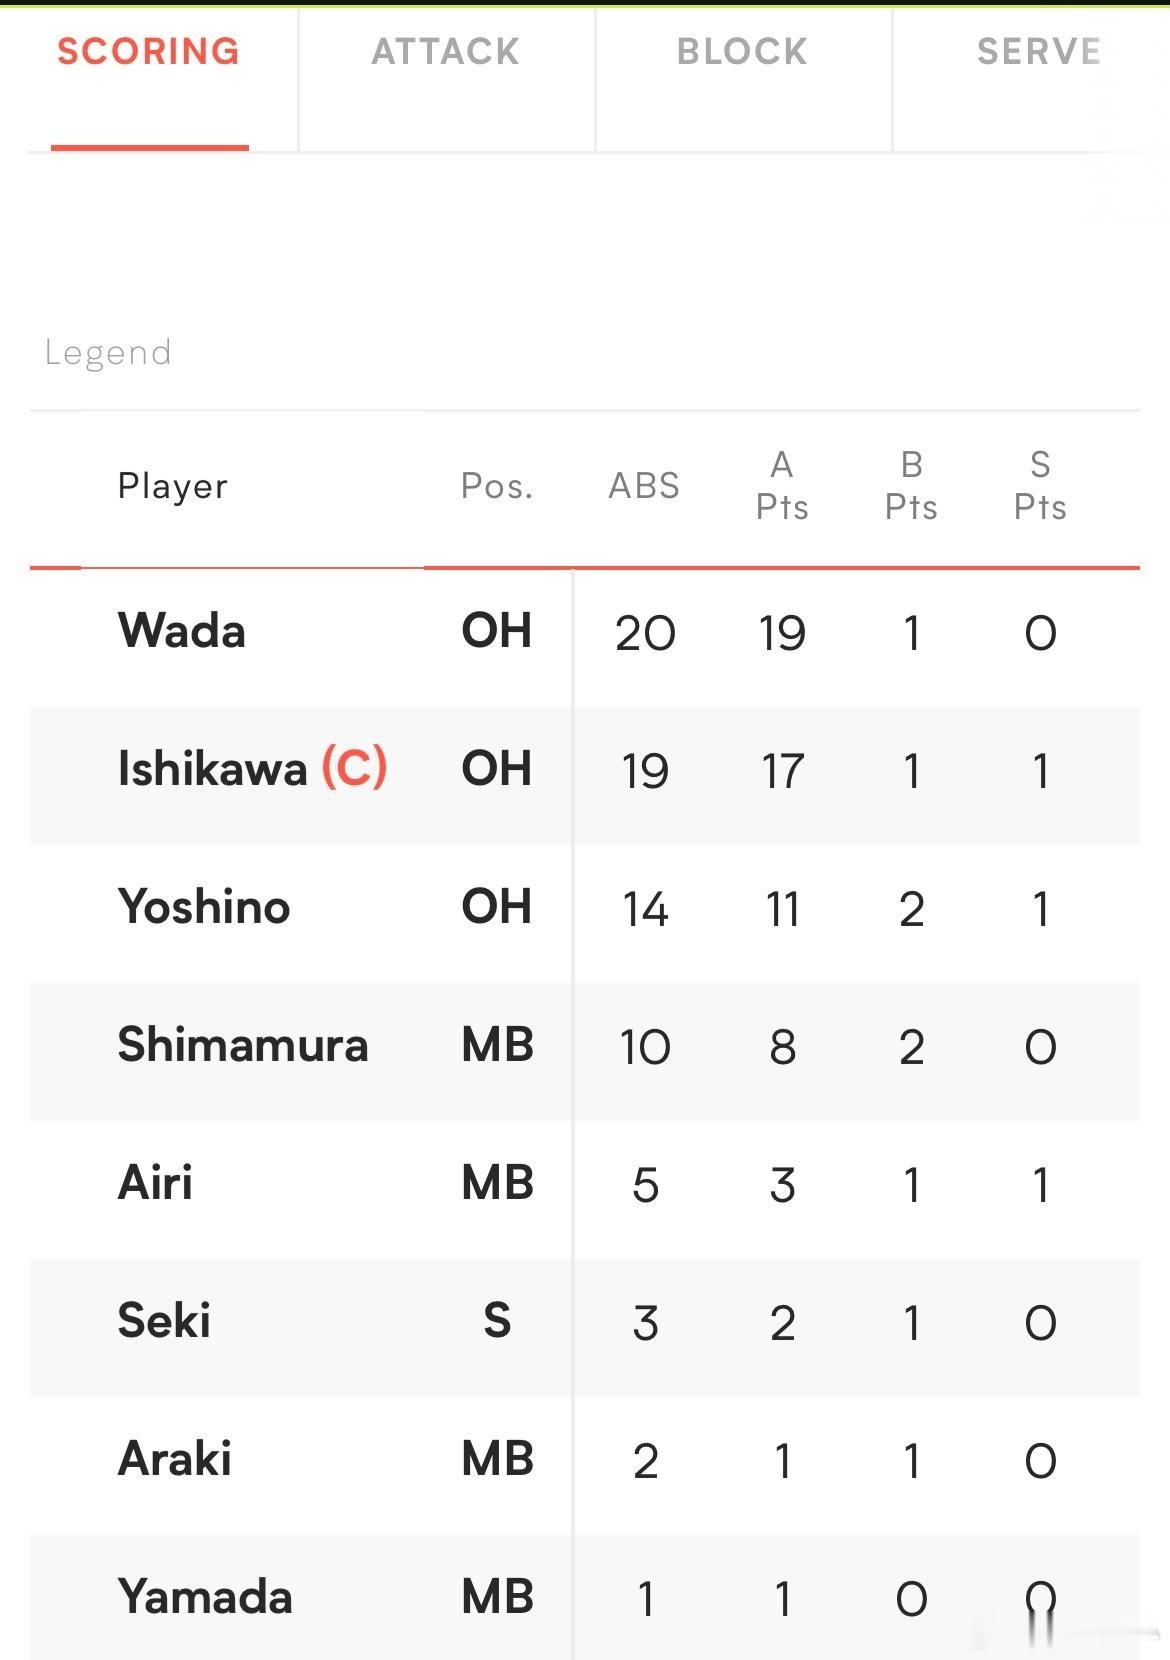1170x1660 pixels.
Task: Click Yamada's player name
Action: 205,1597
